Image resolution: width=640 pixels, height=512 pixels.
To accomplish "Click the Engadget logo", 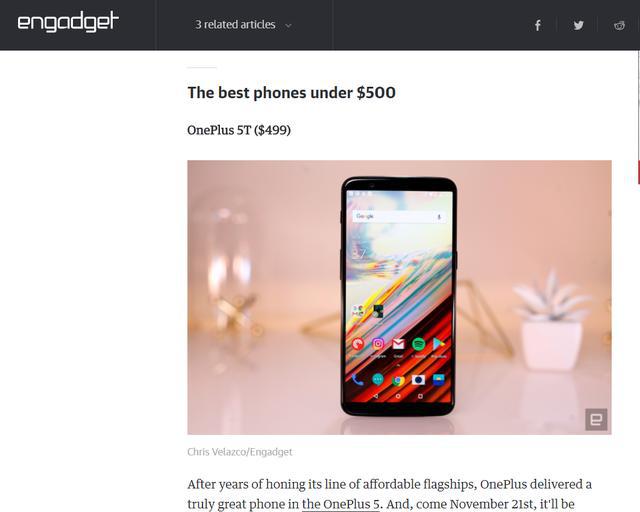I will pyautogui.click(x=68, y=22).
